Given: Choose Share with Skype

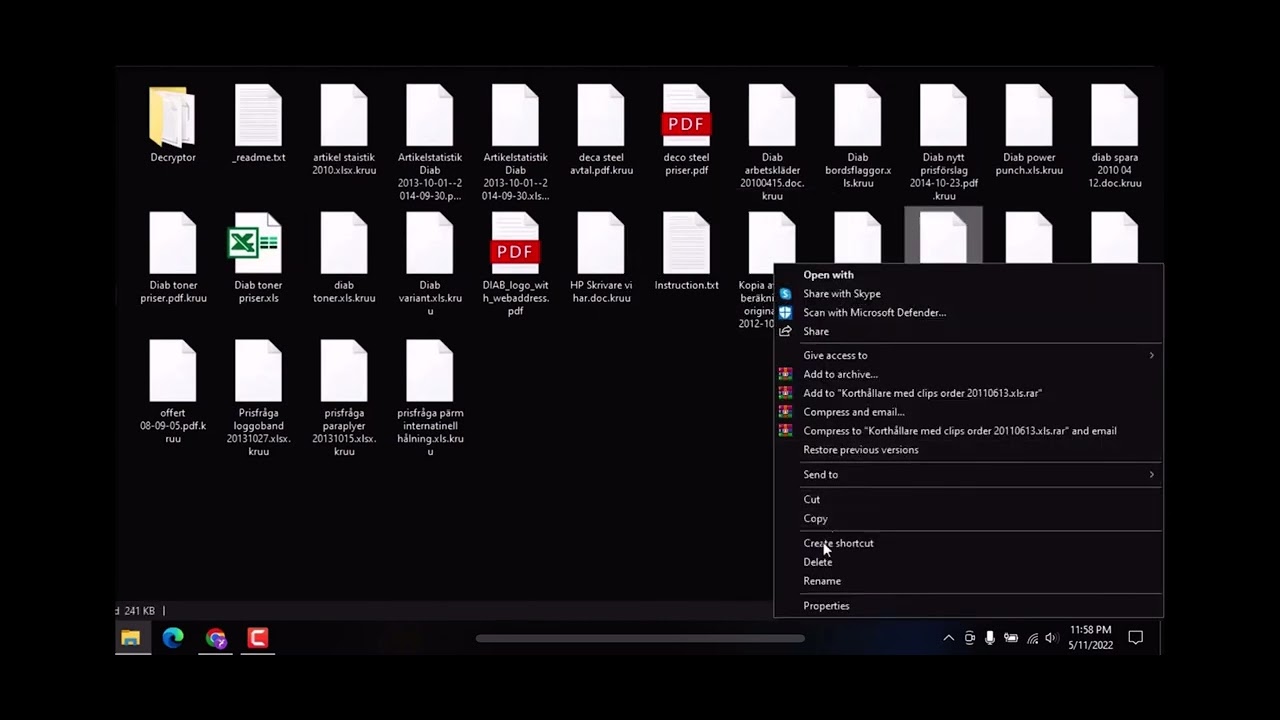Looking at the screenshot, I should coord(967,294).
